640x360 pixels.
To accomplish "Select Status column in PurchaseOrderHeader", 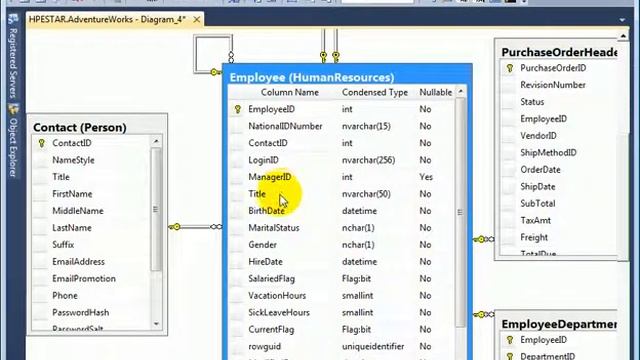I will tap(532, 102).
